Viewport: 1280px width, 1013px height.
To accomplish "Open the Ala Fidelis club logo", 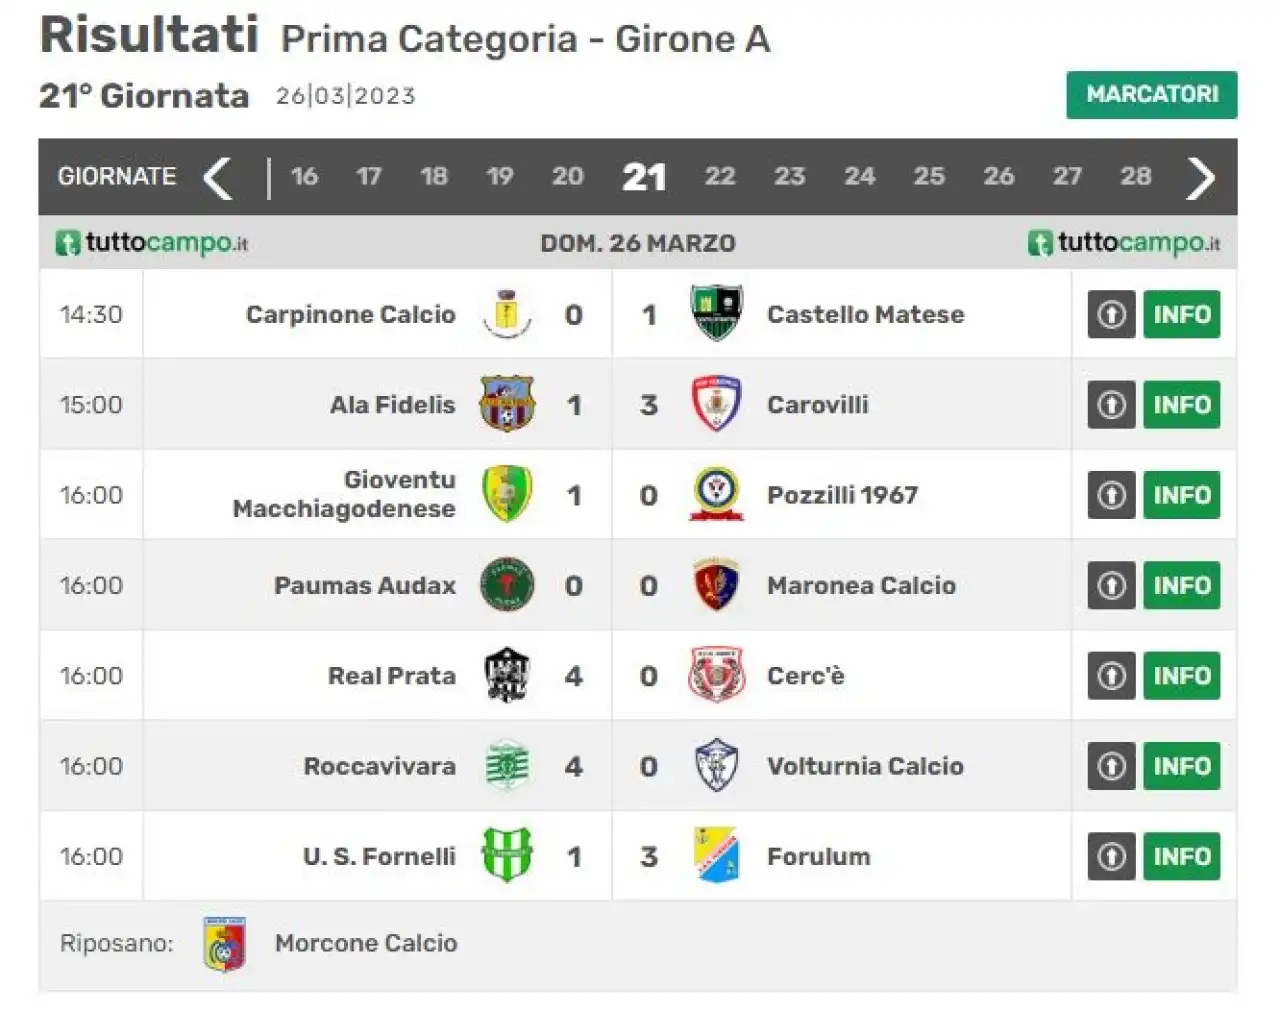I will click(507, 404).
